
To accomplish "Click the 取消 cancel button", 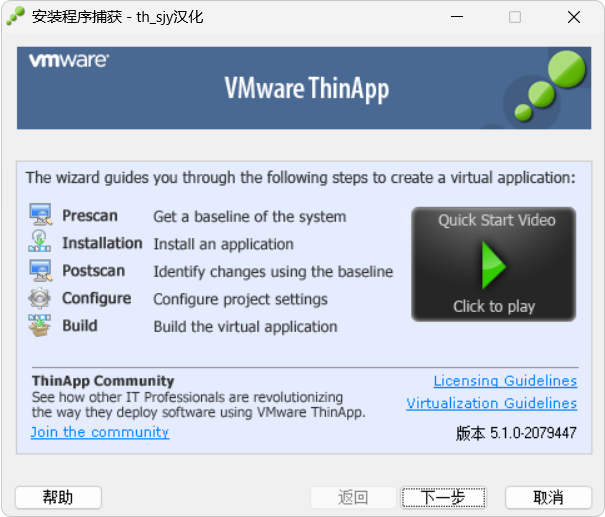I will point(548,497).
